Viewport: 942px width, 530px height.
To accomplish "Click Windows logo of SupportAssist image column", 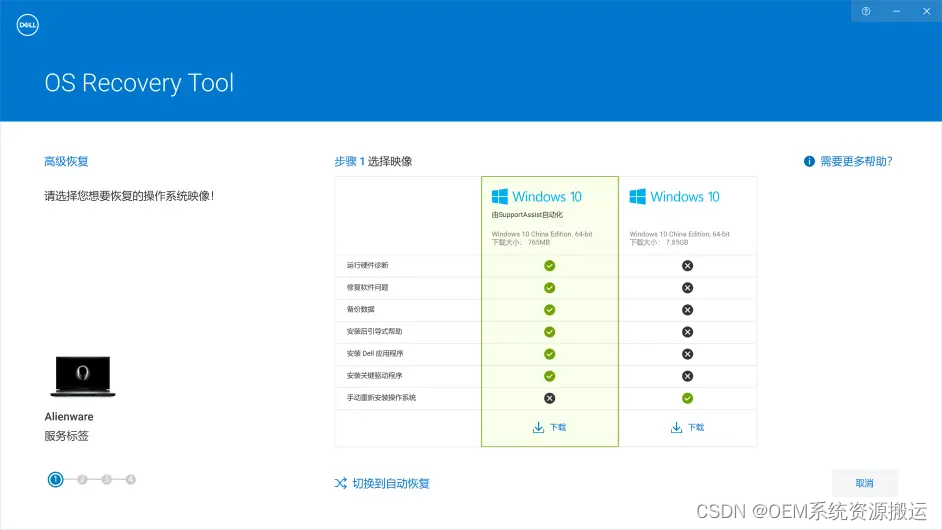I will [x=499, y=196].
